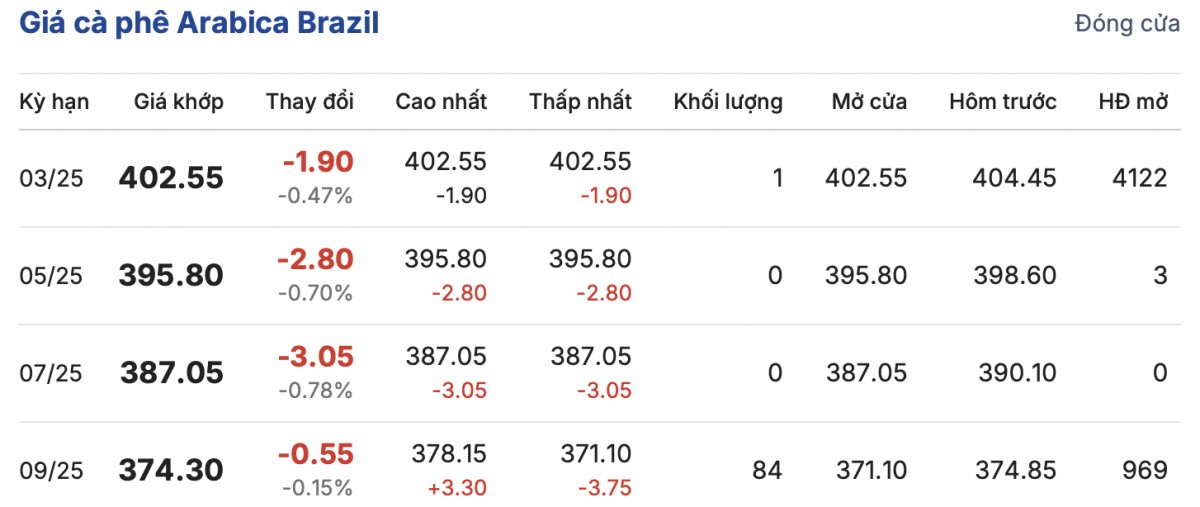Screen dimensions: 1200x507
Task: Click the volume value 84
Action: click(769, 470)
